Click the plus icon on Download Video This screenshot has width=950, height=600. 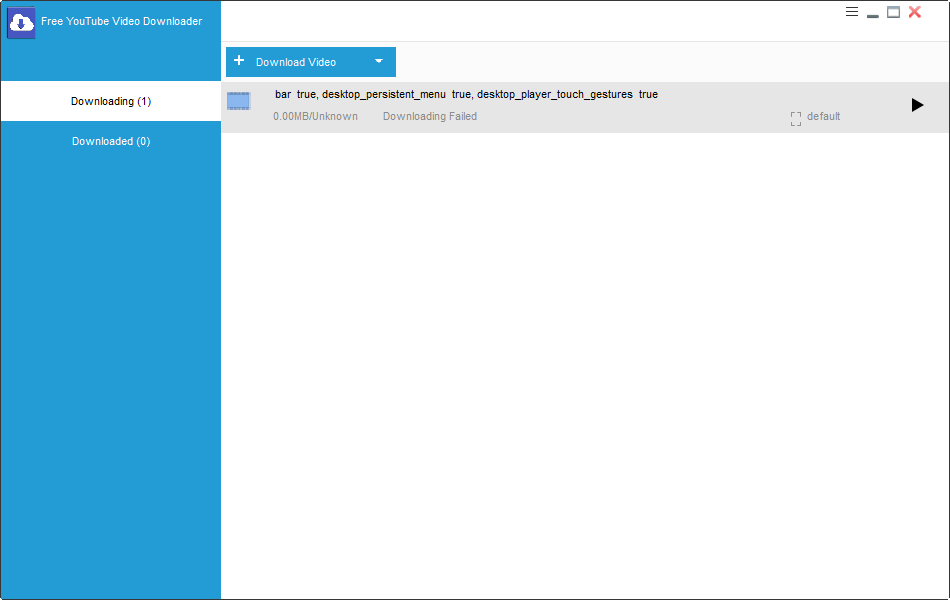(239, 61)
